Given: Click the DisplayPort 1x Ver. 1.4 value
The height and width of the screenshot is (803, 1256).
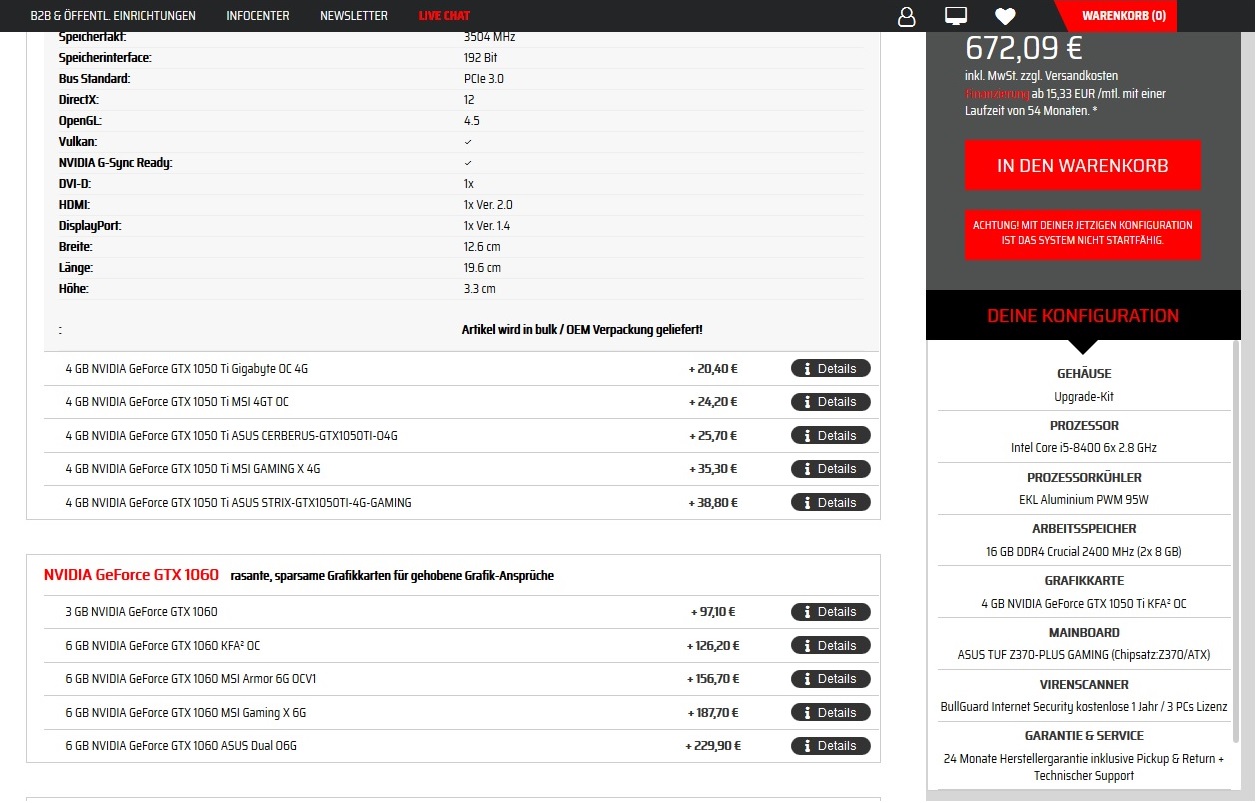Looking at the screenshot, I should pyautogui.click(x=488, y=226).
